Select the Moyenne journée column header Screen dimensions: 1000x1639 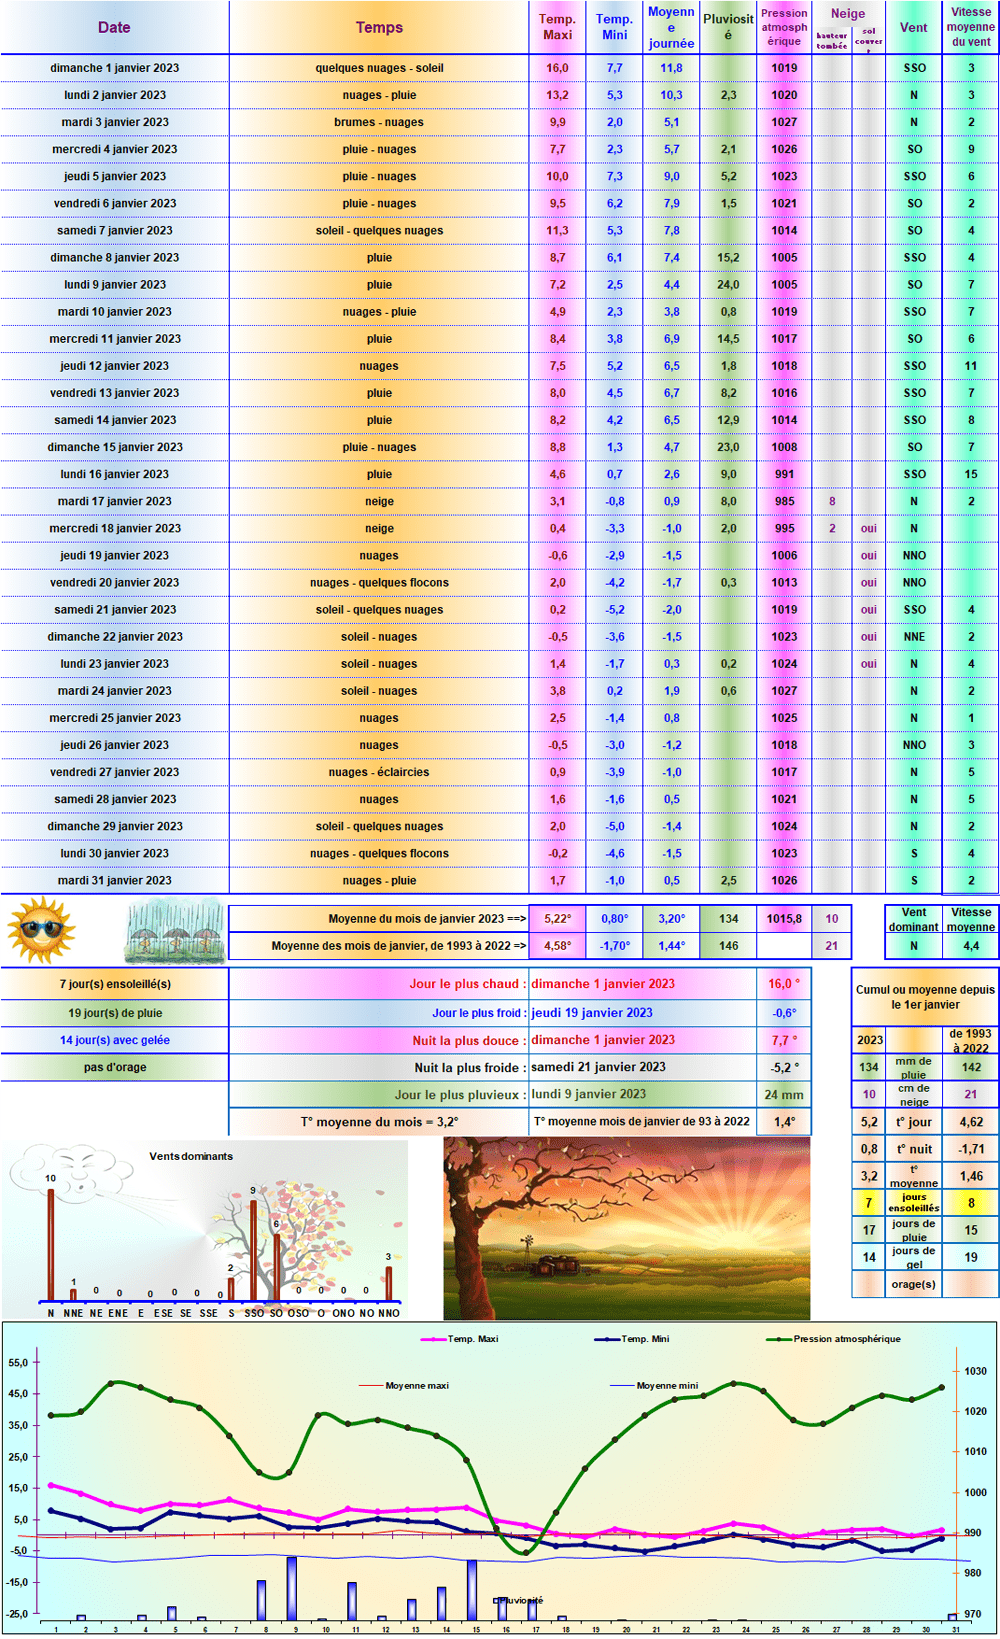click(671, 28)
